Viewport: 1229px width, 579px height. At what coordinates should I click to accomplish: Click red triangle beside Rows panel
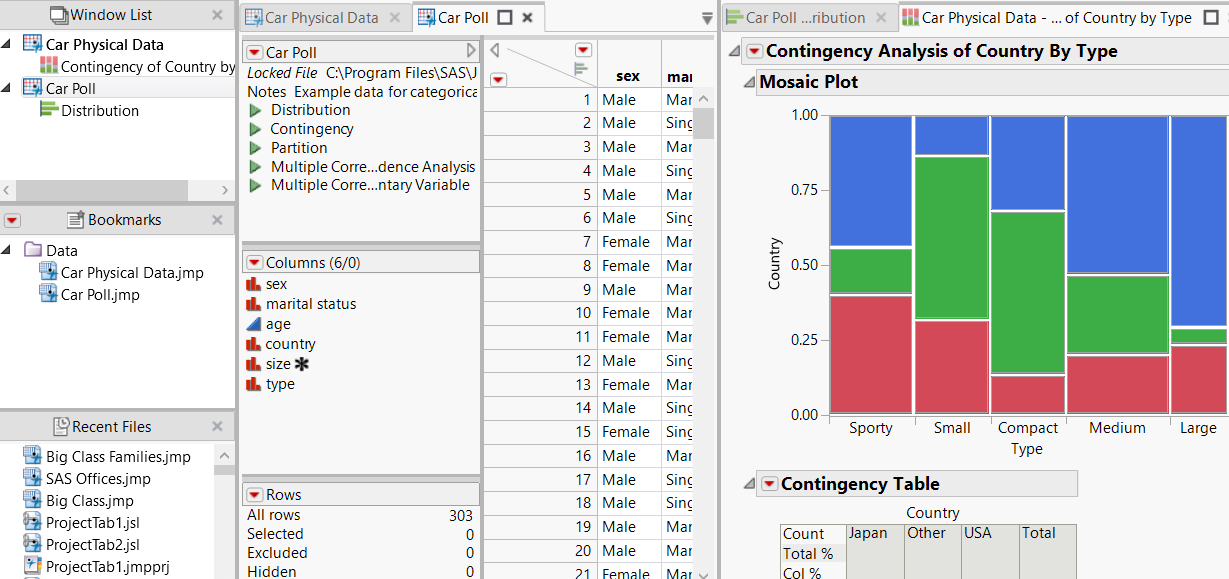(x=255, y=495)
